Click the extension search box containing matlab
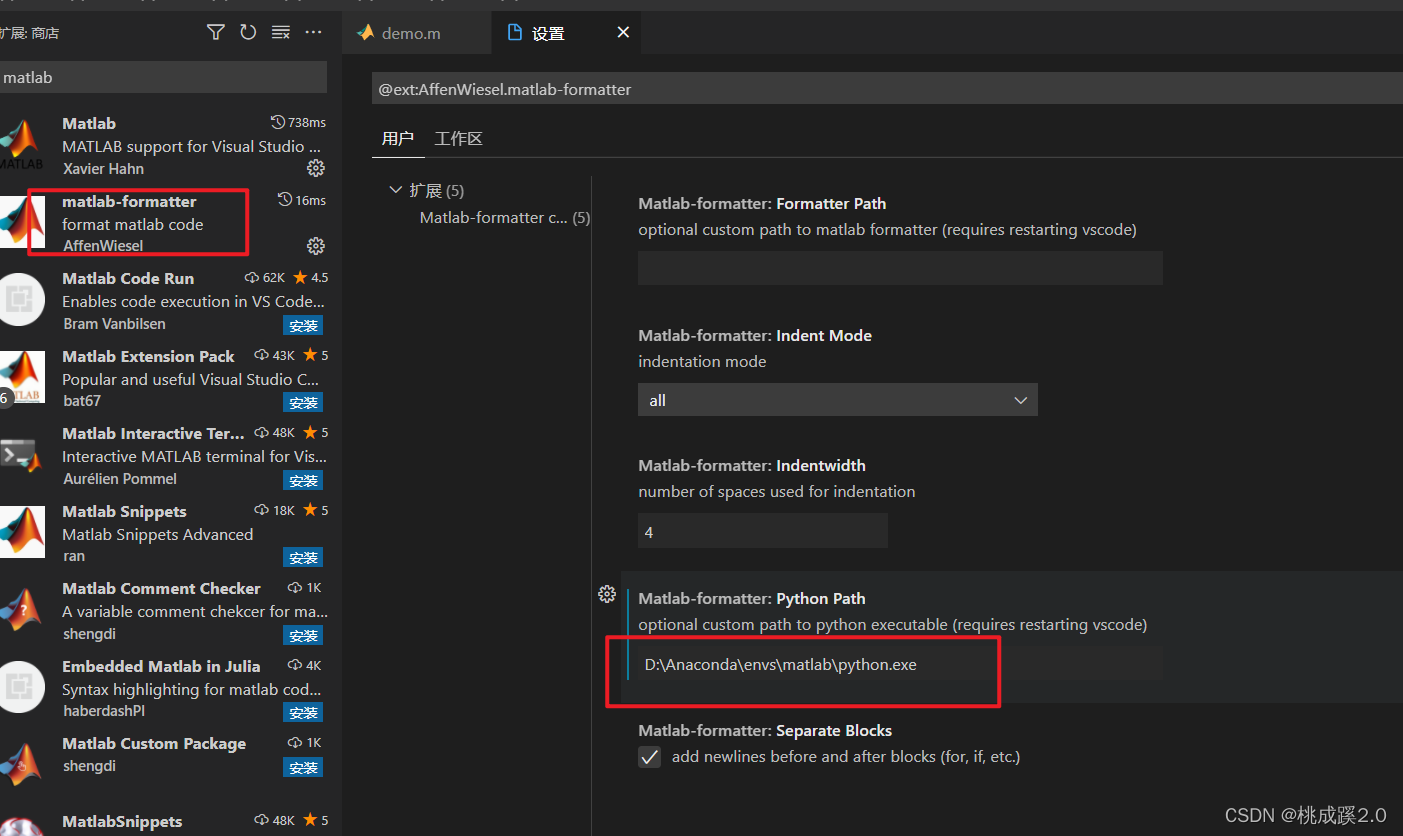 coord(163,77)
